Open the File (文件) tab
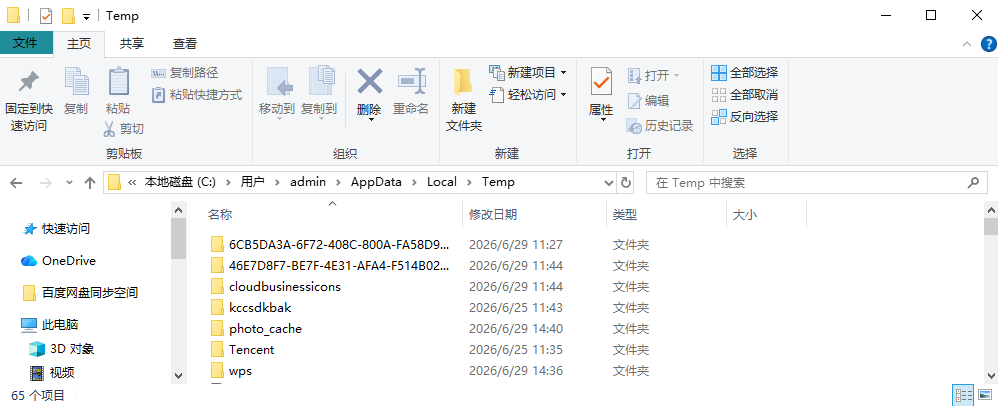This screenshot has height=406, width=998. pos(25,43)
